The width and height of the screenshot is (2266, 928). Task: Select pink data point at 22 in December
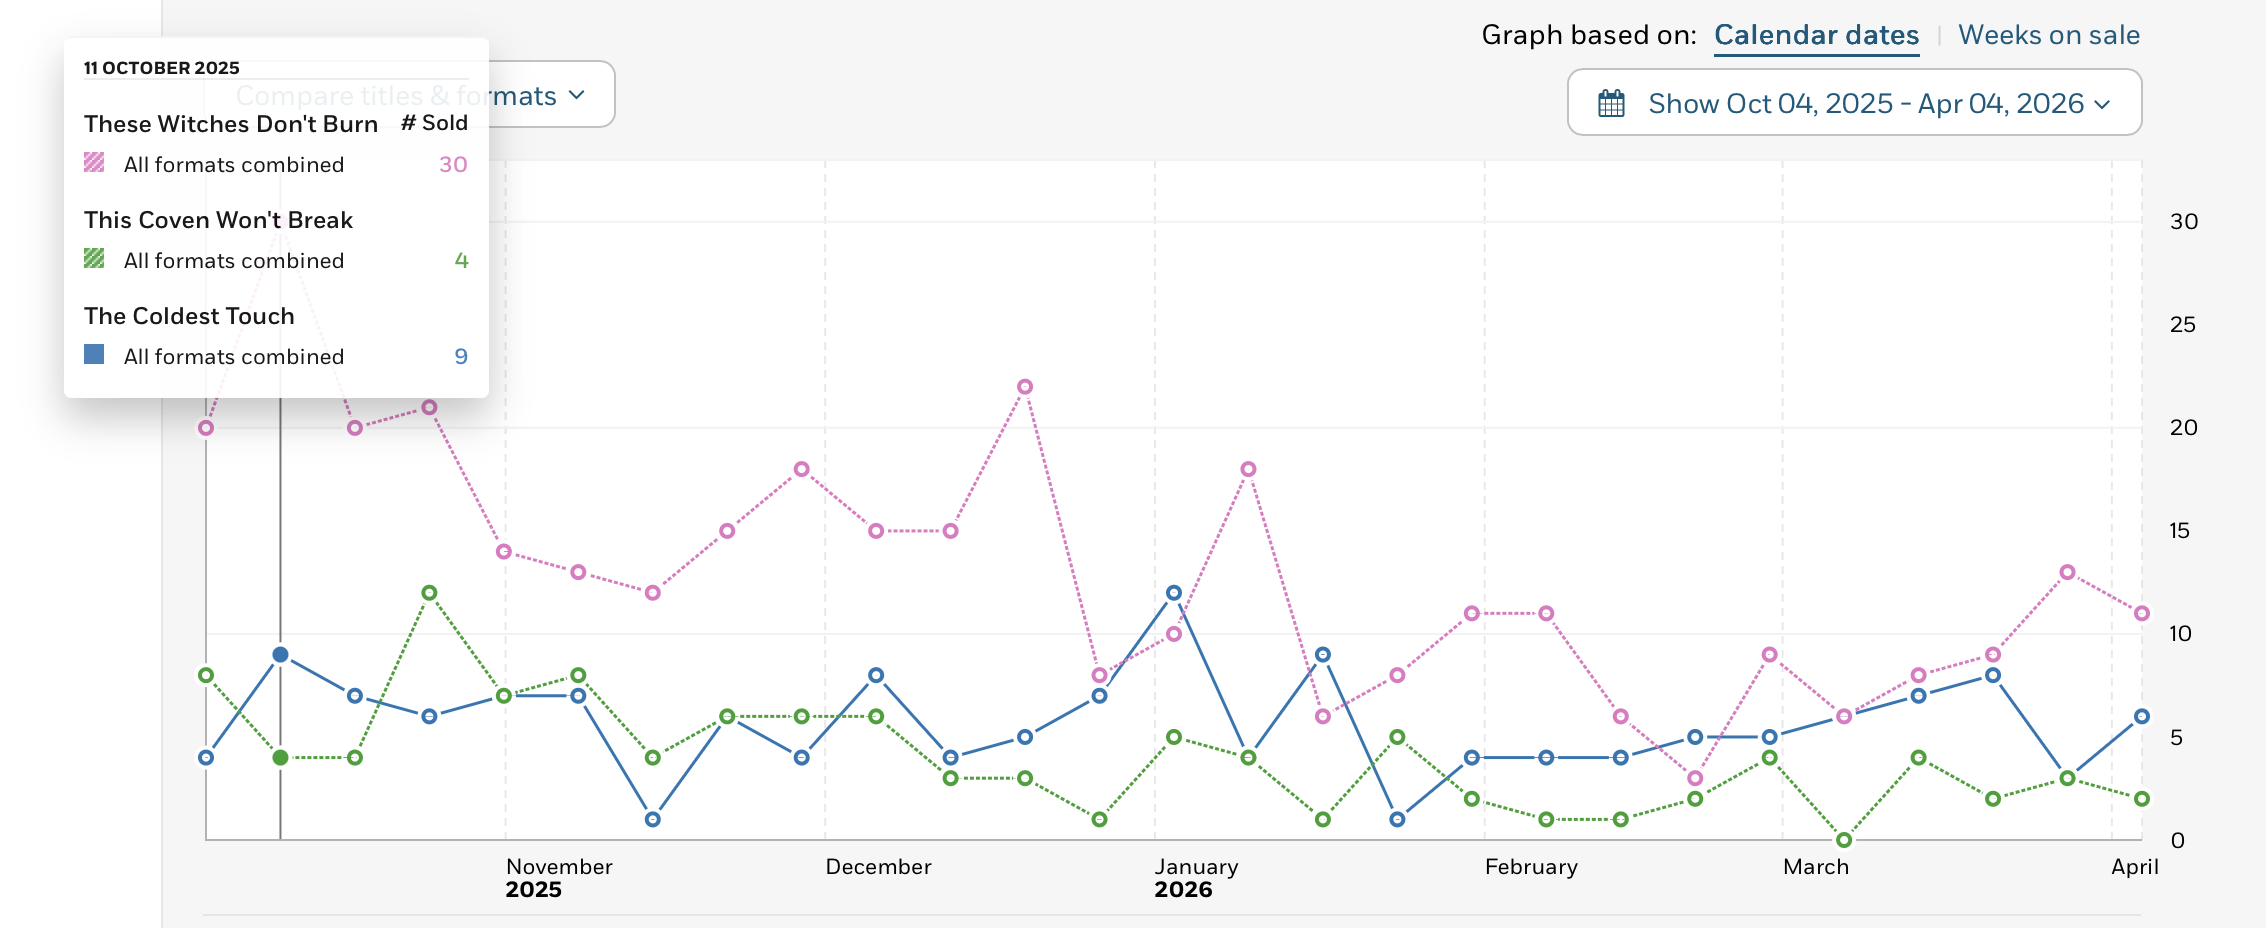click(1025, 387)
